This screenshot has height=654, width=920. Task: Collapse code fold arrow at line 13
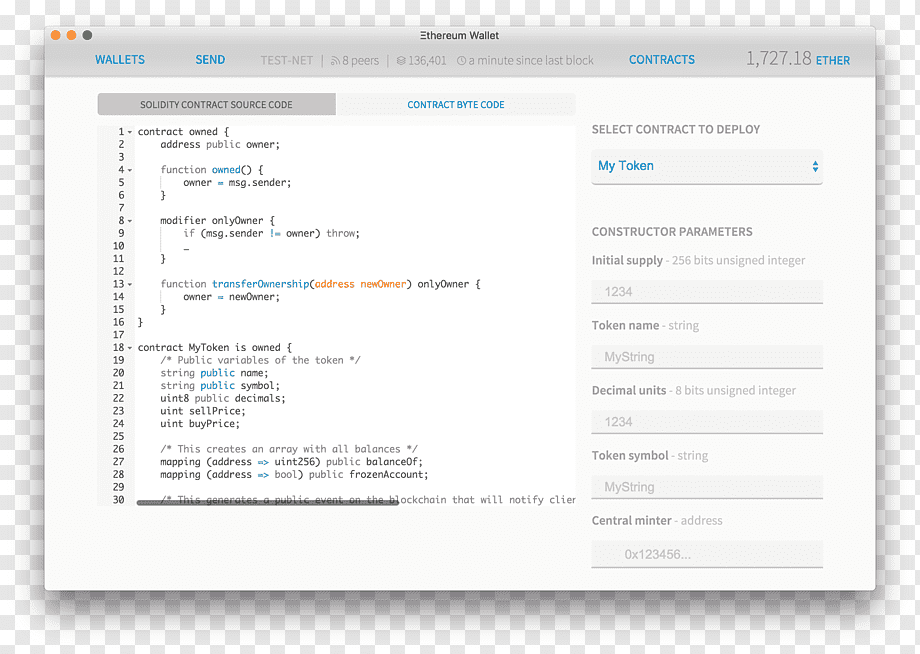(x=130, y=285)
